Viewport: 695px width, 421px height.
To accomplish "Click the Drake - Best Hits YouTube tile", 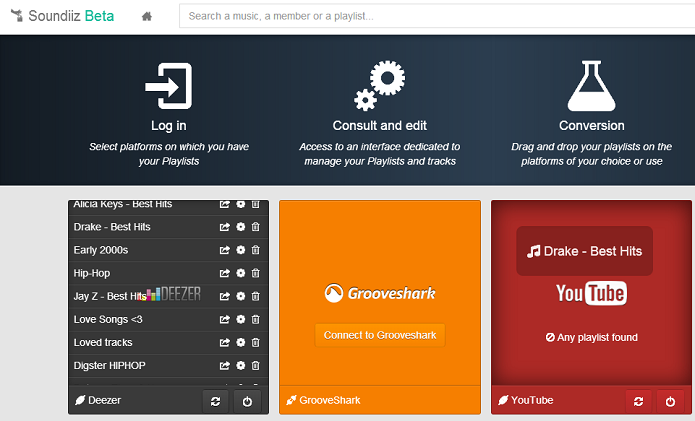I will pos(584,251).
